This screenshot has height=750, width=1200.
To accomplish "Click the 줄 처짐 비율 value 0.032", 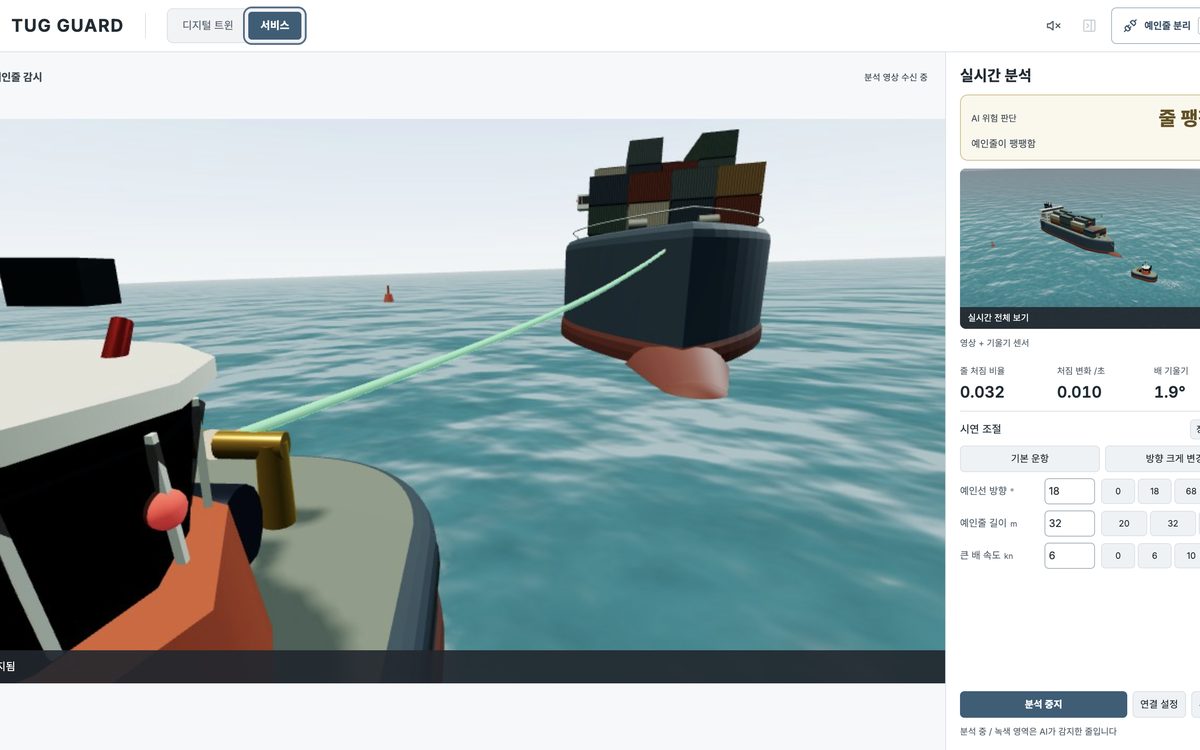I will (x=982, y=392).
